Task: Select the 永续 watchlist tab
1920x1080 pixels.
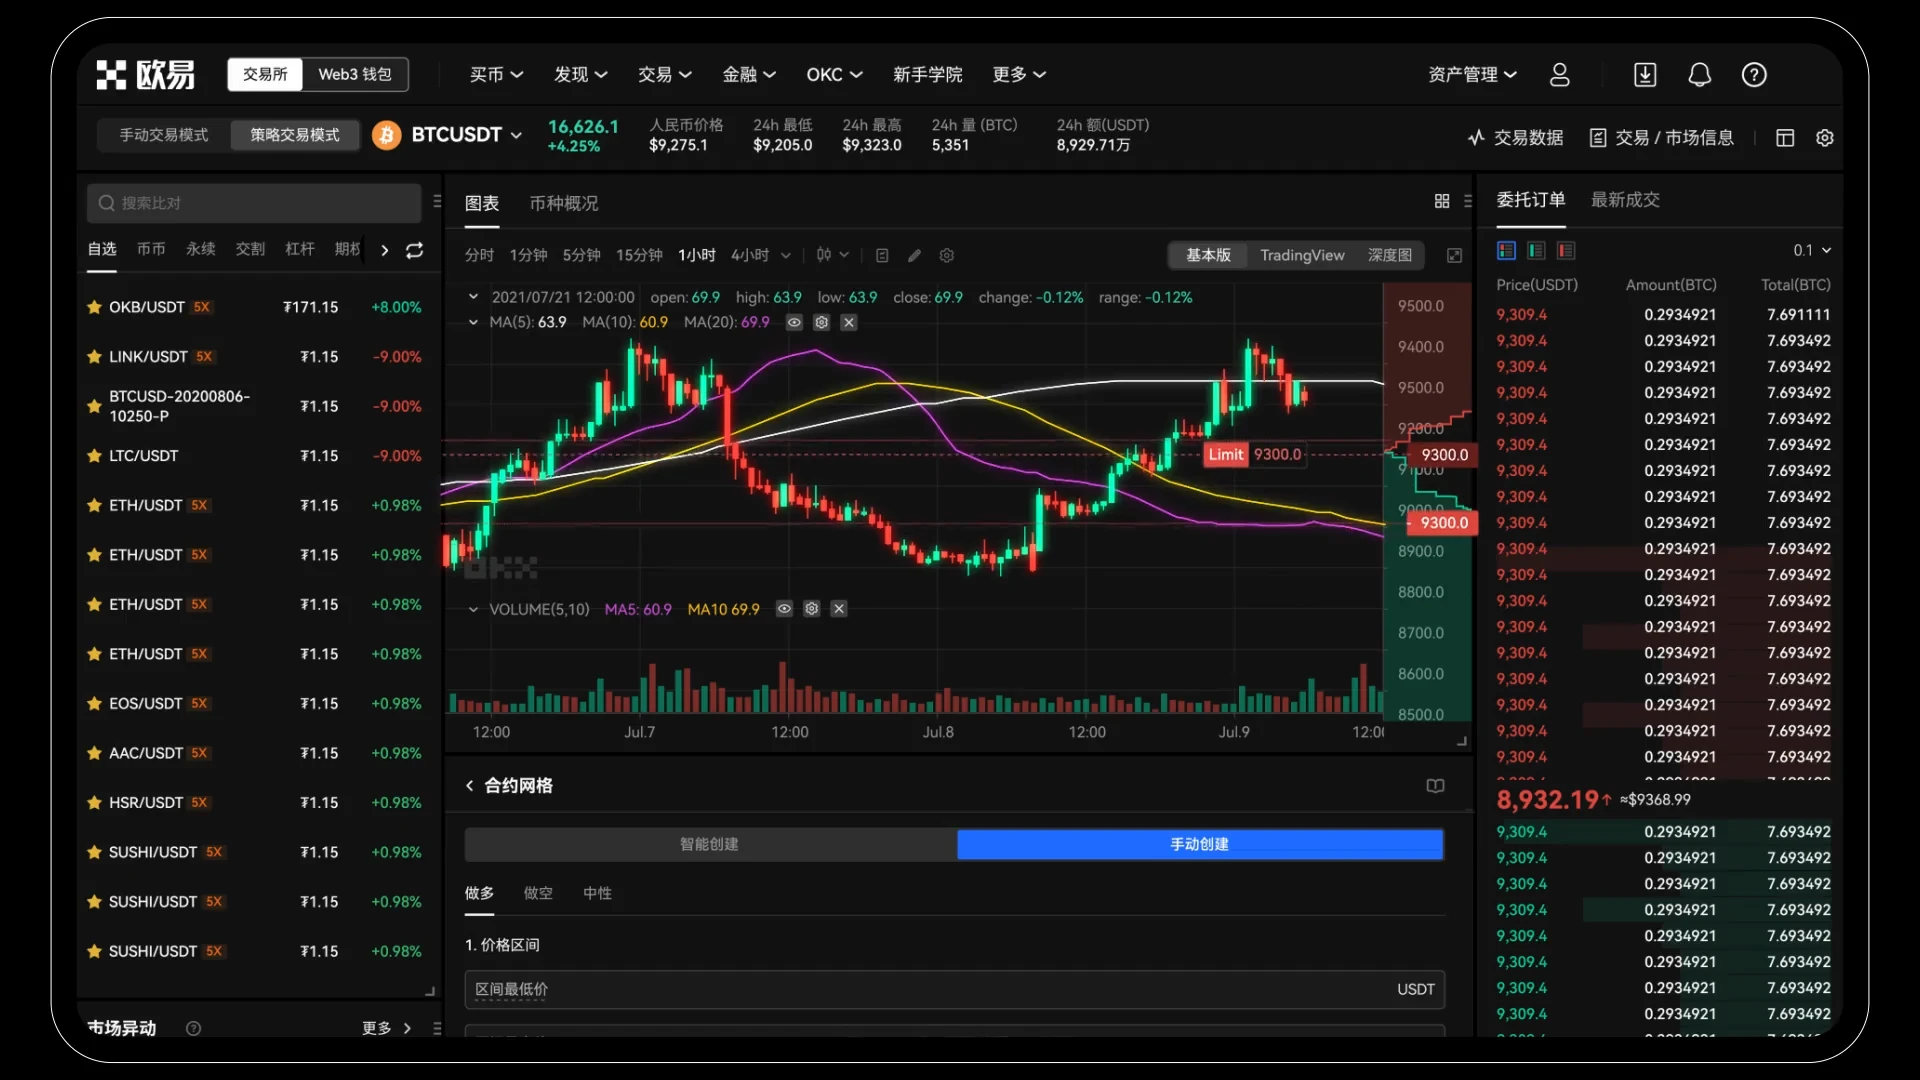Action: click(200, 249)
